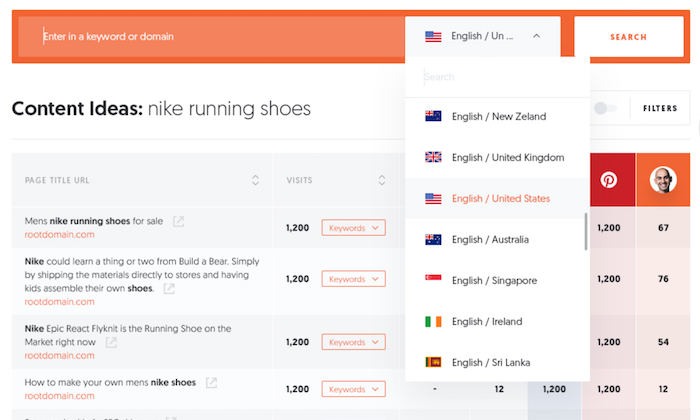Expand Keywords dropdown for Build a Bear row
700x420 pixels.
354,279
